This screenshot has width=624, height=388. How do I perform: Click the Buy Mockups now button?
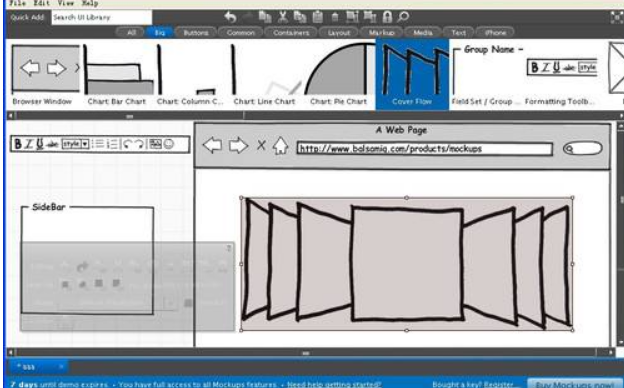575,384
